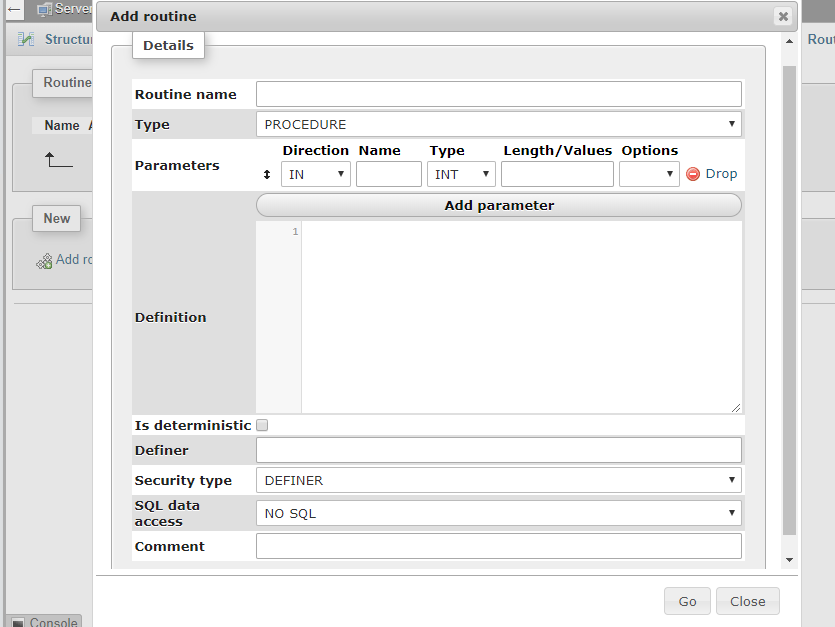Enable the Is deterministic checkbox

pyautogui.click(x=261, y=424)
